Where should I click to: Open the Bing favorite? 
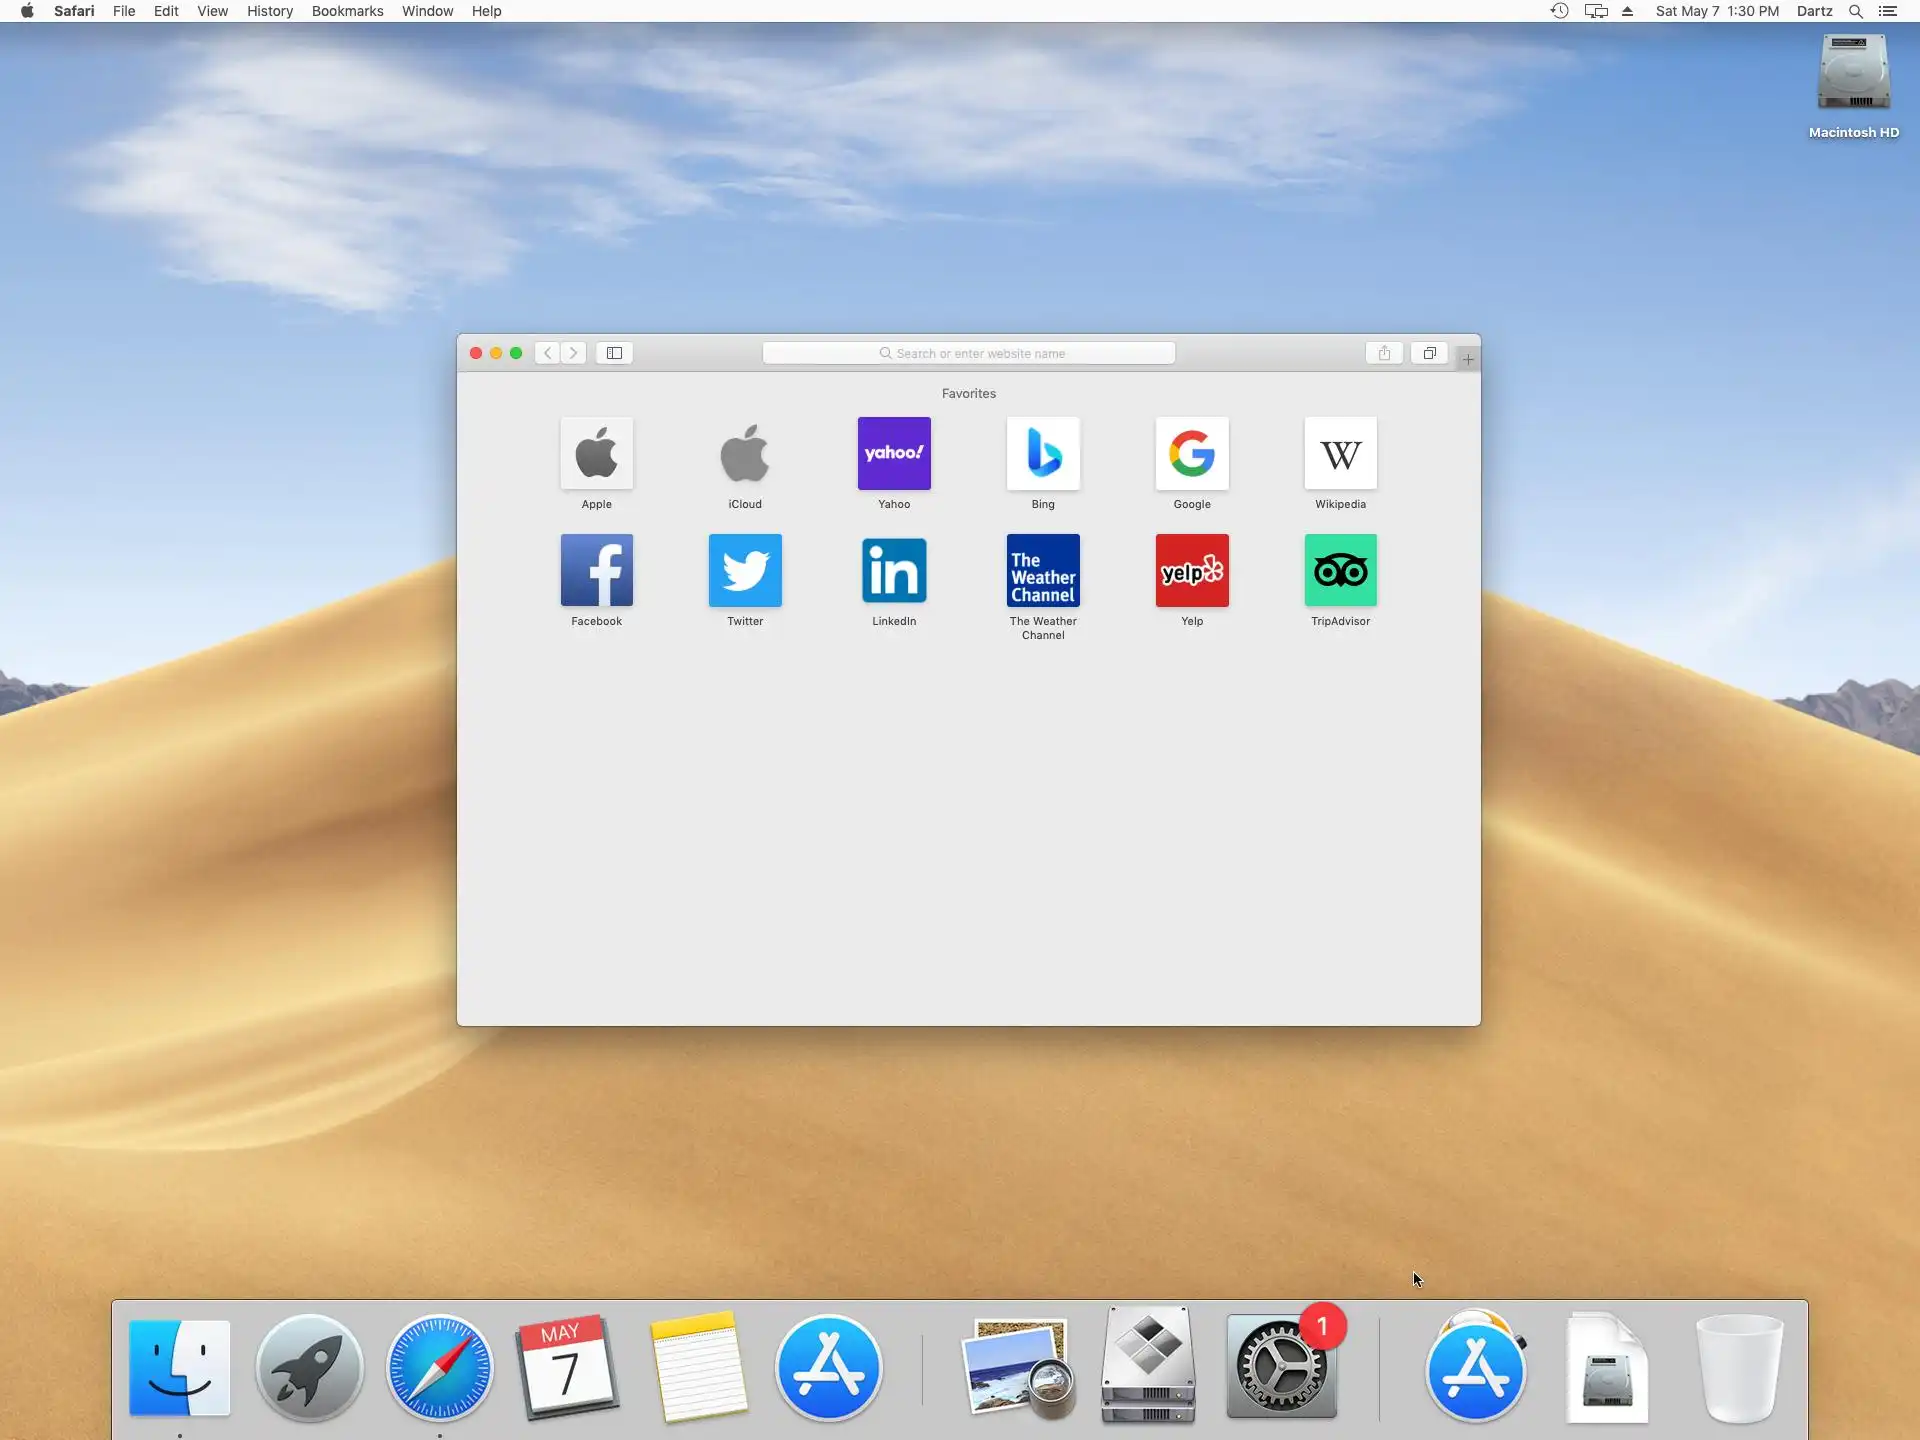coord(1042,454)
